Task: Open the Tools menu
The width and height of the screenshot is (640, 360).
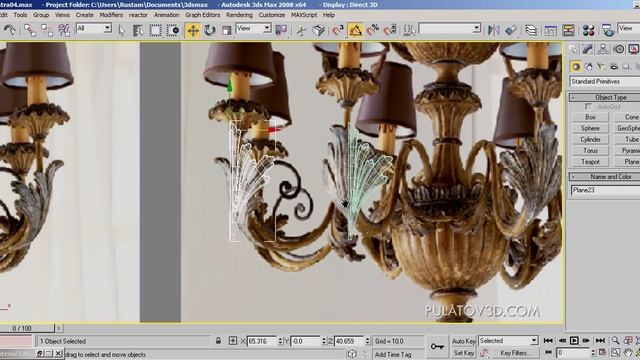Action: tap(20, 15)
